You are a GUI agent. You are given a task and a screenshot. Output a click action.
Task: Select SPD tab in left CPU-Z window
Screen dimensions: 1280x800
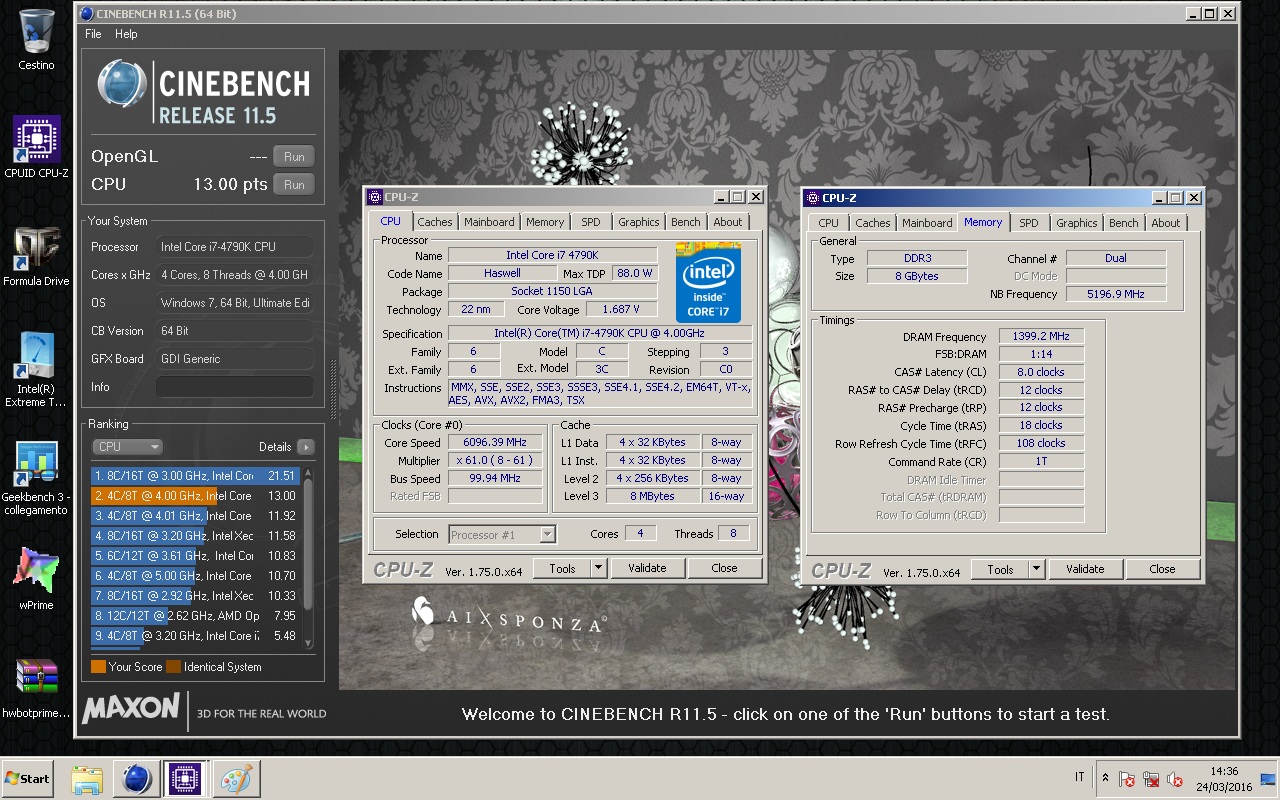(x=591, y=222)
